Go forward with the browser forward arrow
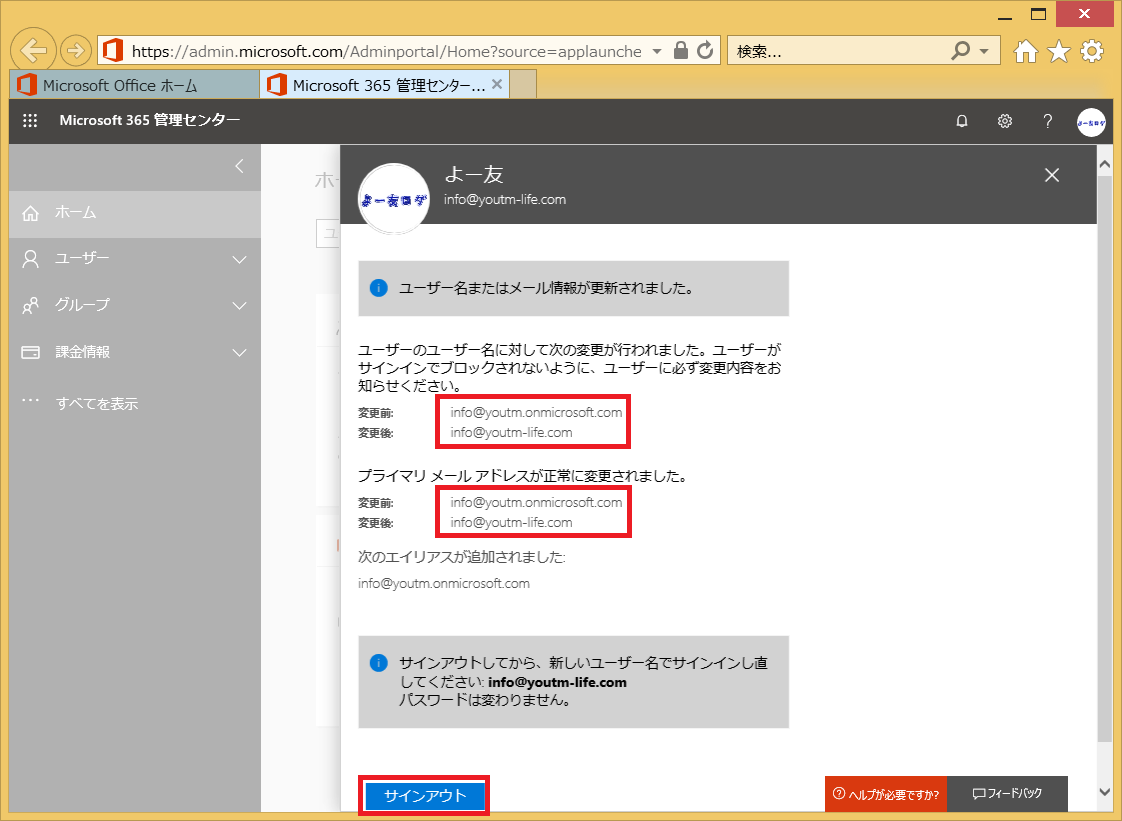 75,50
